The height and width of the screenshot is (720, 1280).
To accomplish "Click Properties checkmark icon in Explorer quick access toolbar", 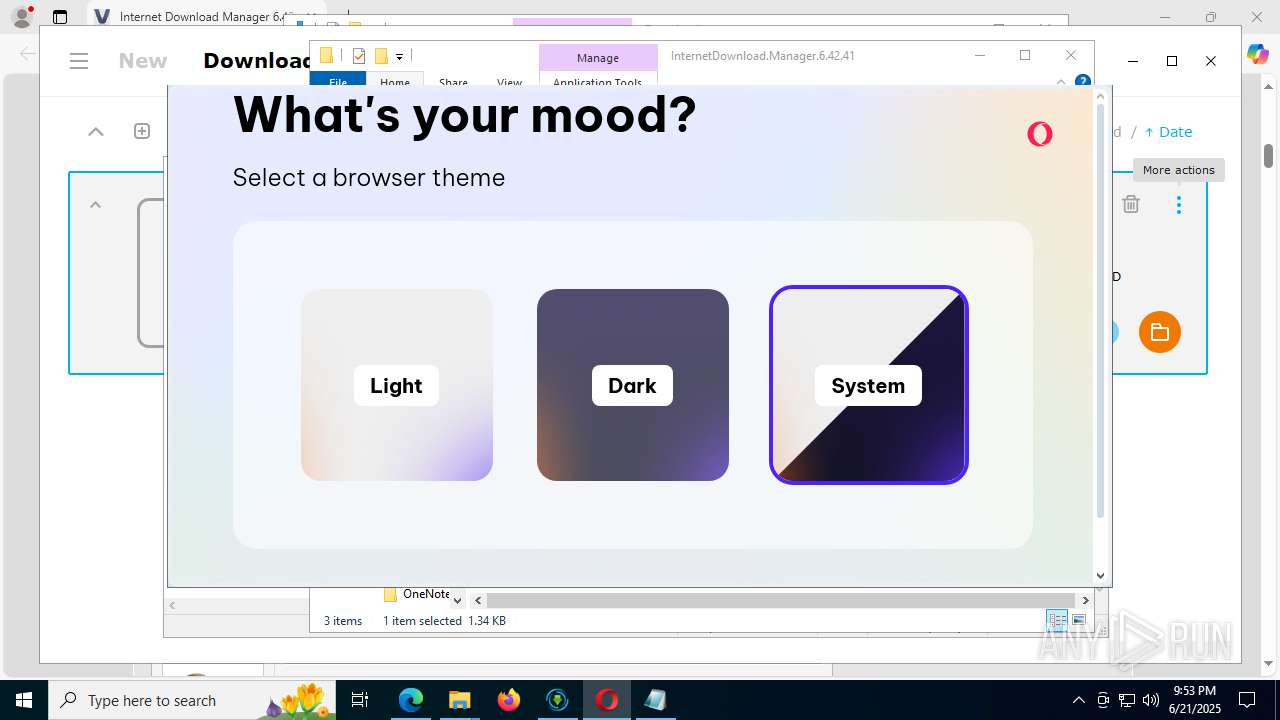I will click(359, 56).
